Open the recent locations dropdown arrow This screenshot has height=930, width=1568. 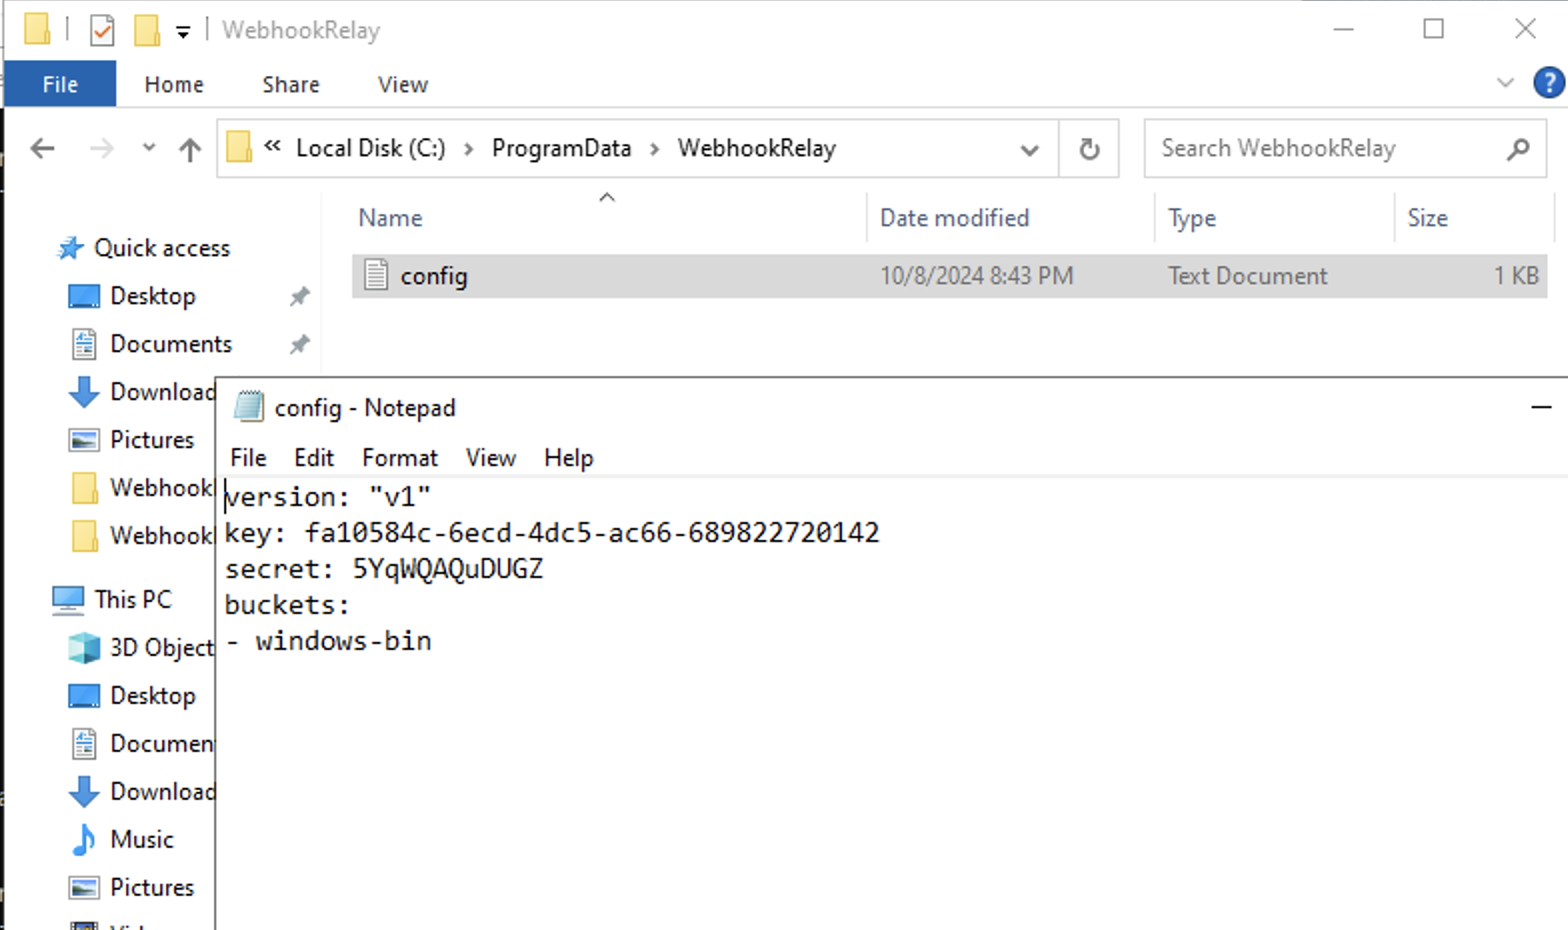(x=149, y=148)
